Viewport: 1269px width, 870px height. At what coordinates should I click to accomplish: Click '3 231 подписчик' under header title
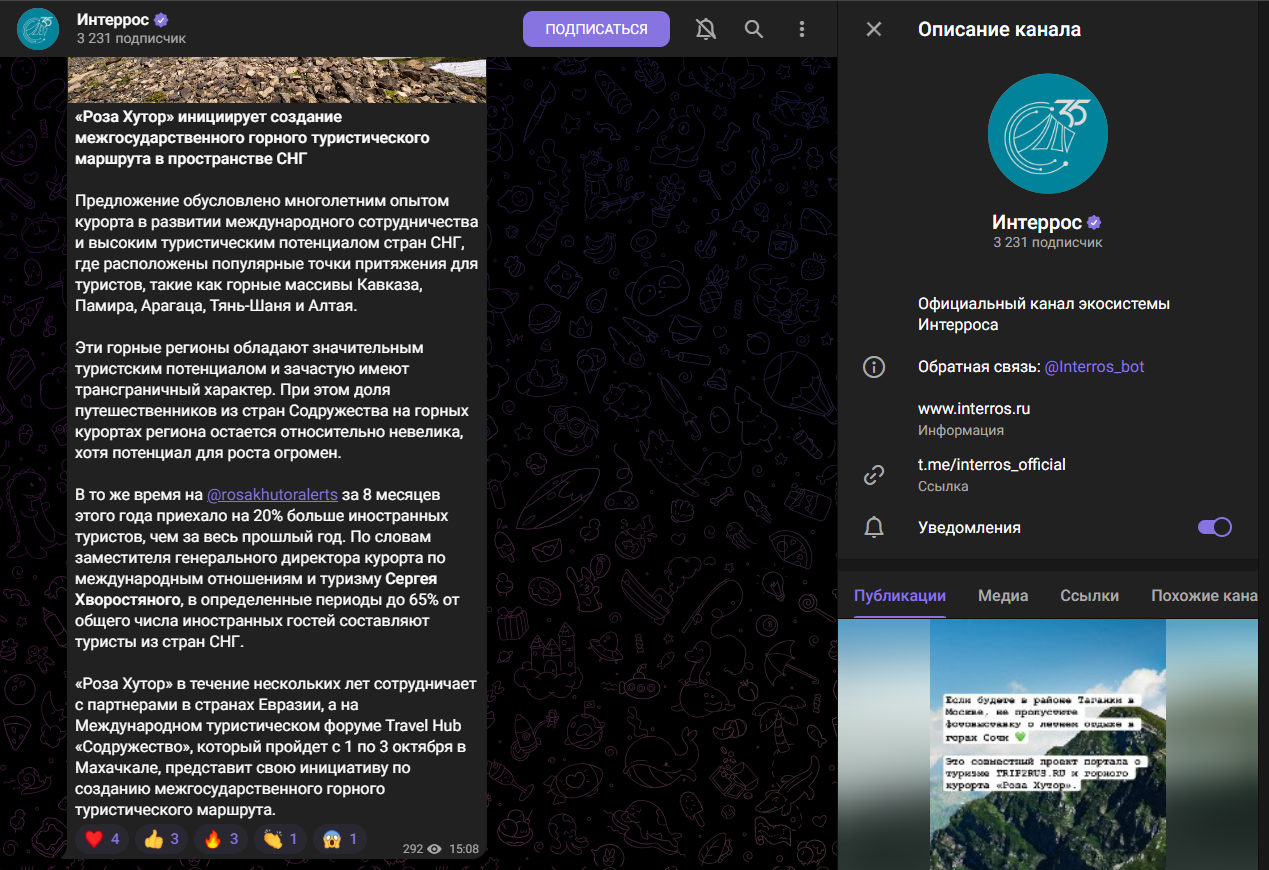point(131,39)
